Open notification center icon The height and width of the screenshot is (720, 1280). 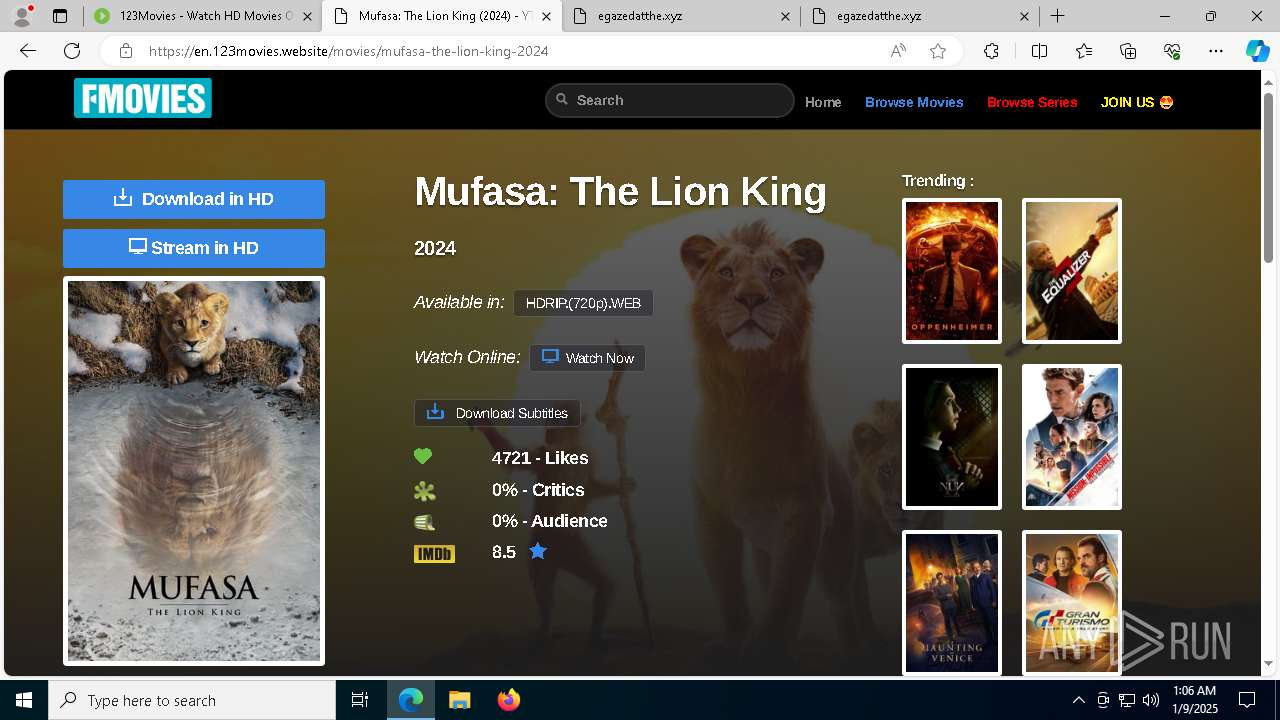pos(1247,700)
